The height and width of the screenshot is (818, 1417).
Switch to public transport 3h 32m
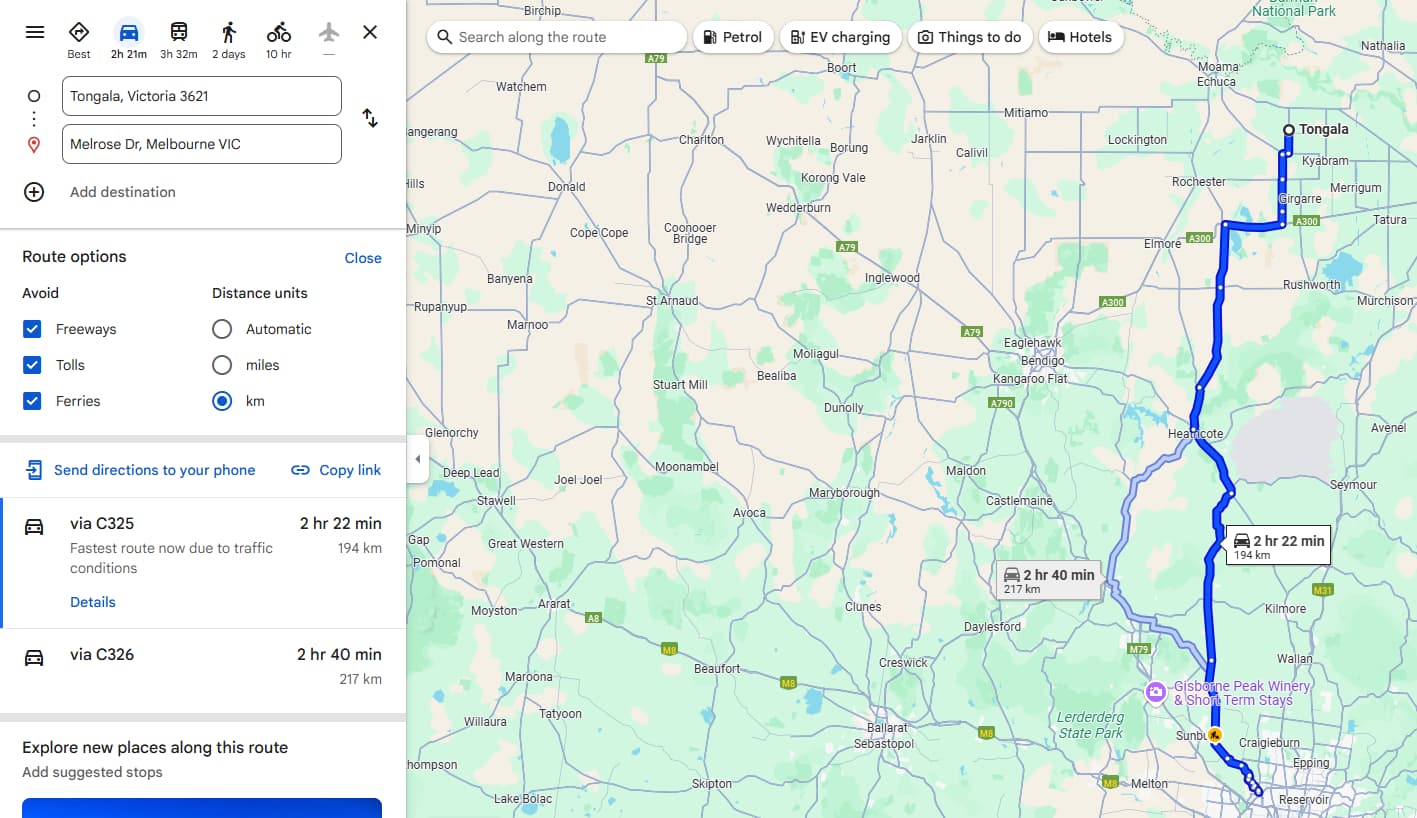tap(179, 40)
